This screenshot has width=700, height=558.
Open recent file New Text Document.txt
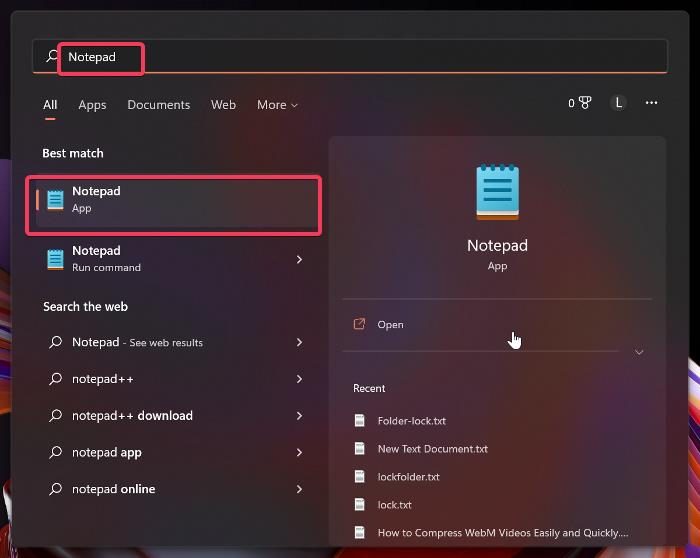click(x=433, y=449)
